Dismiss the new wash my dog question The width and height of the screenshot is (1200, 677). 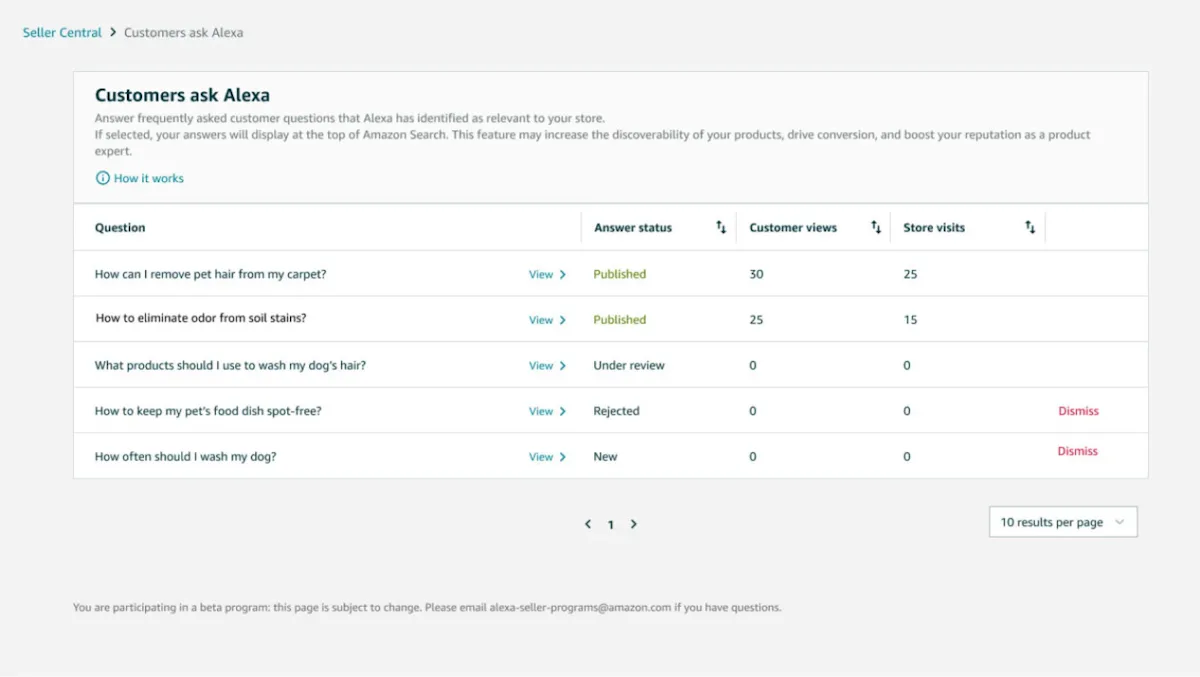point(1078,451)
